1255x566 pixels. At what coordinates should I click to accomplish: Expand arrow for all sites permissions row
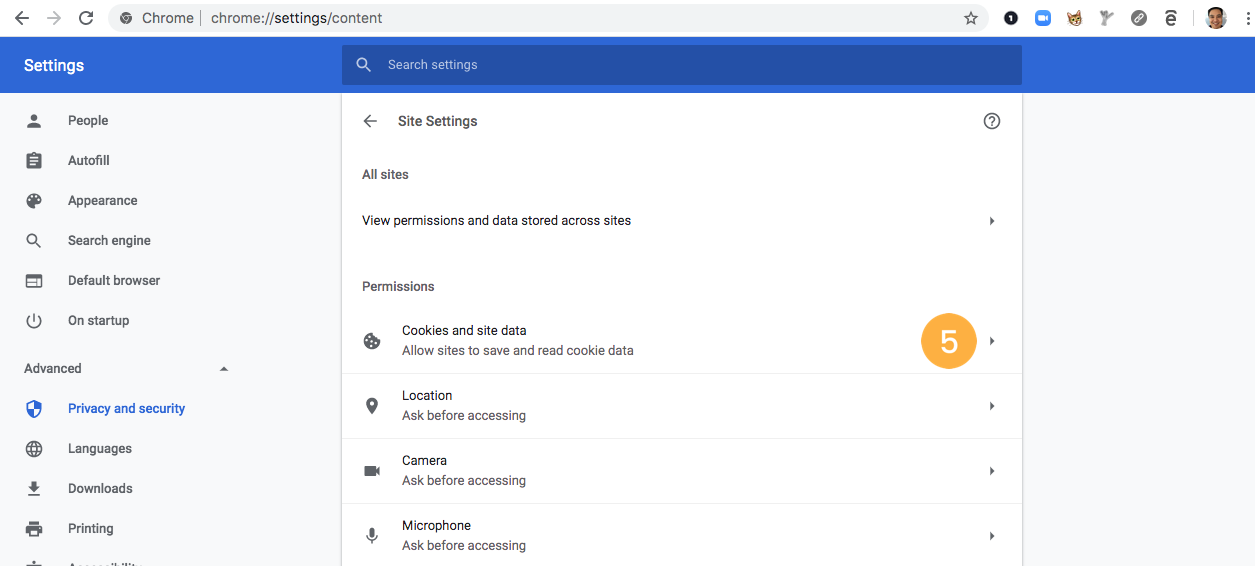coord(992,220)
